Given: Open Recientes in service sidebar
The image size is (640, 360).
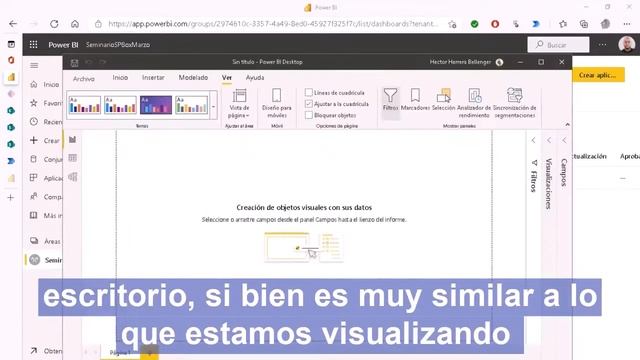Looking at the screenshot, I should (46, 122).
